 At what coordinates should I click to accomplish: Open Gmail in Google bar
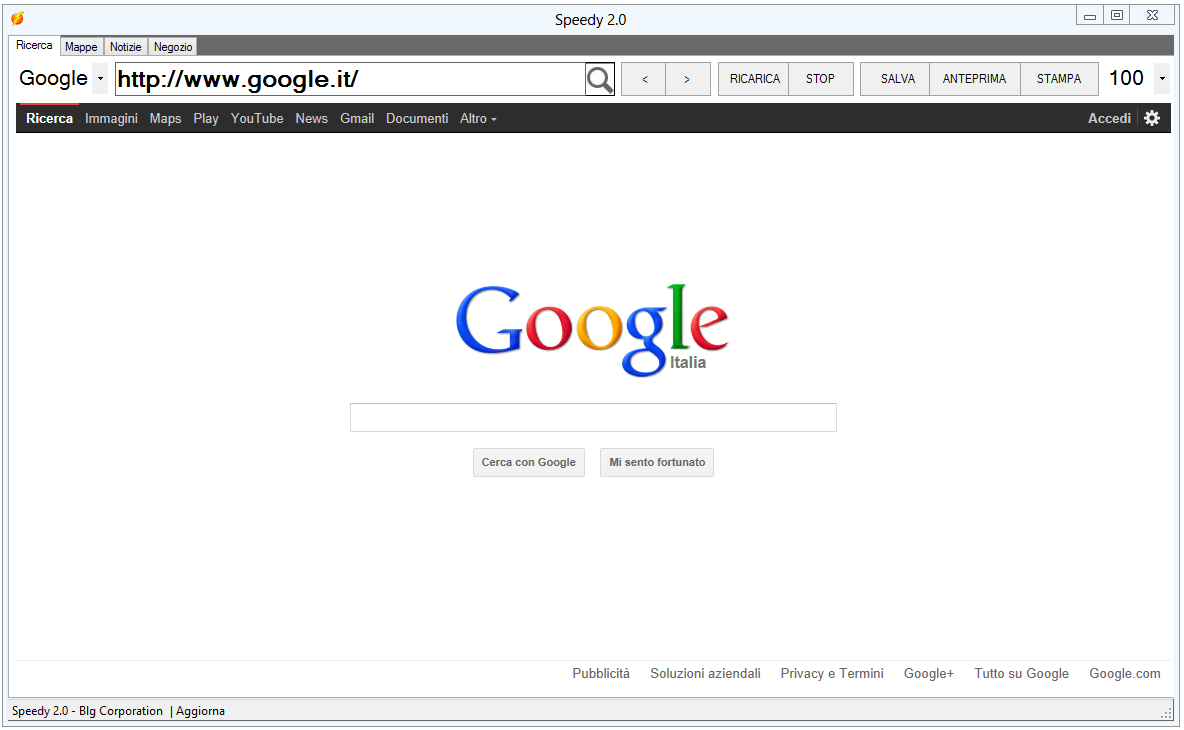[357, 119]
